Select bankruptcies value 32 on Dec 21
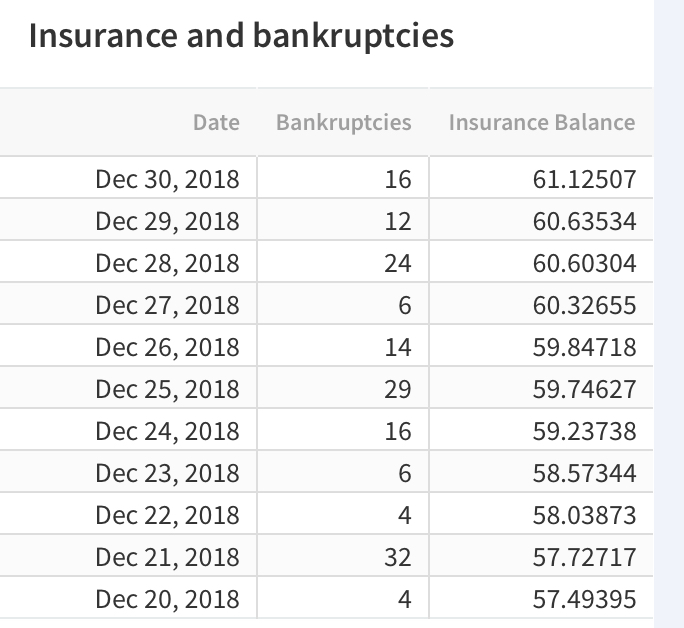The image size is (684, 628). (398, 557)
